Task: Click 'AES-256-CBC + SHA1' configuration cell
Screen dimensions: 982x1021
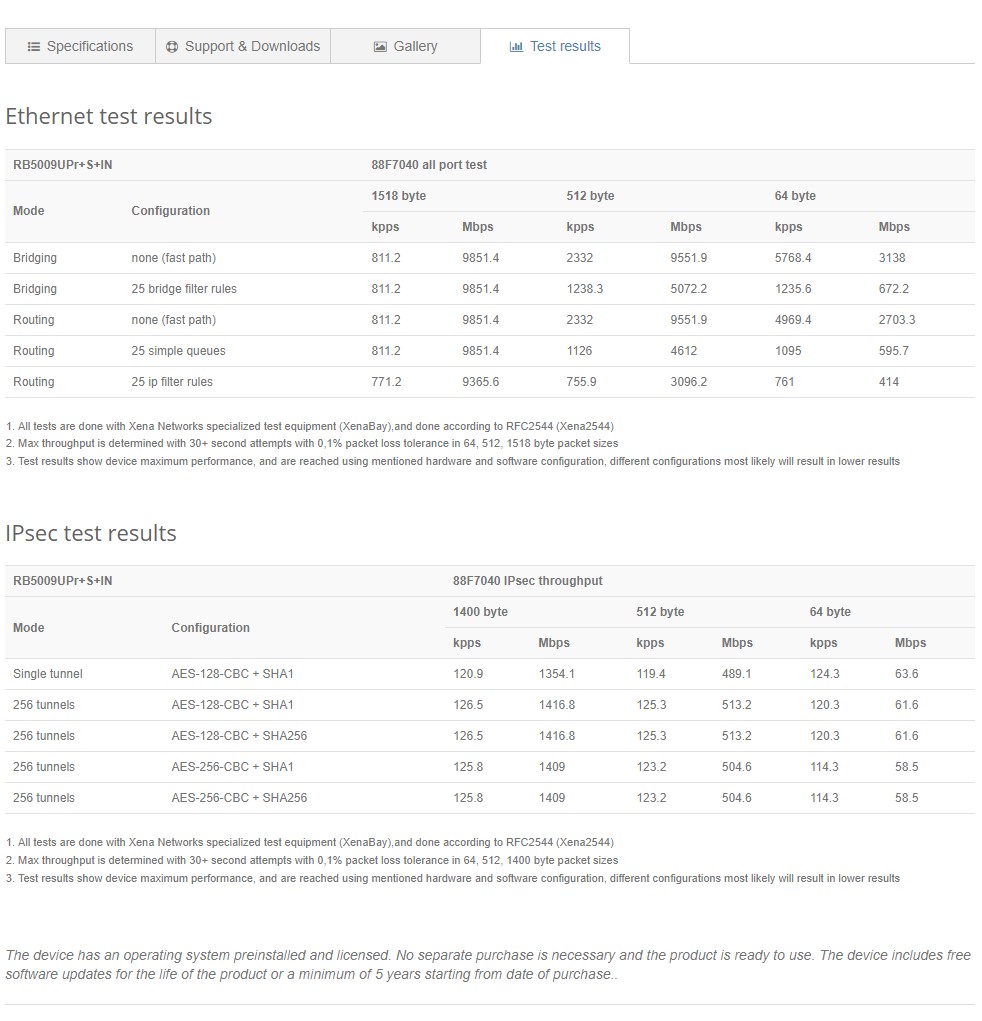Action: click(232, 767)
